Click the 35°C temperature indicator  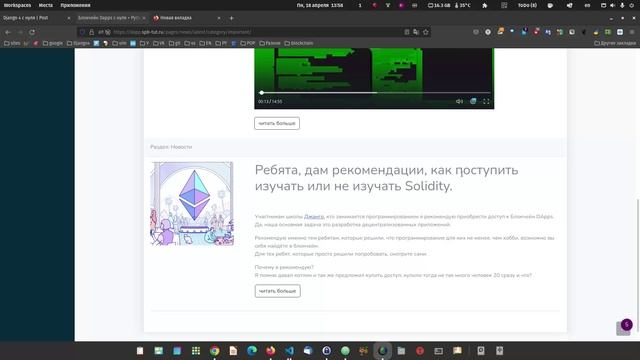[462, 5]
